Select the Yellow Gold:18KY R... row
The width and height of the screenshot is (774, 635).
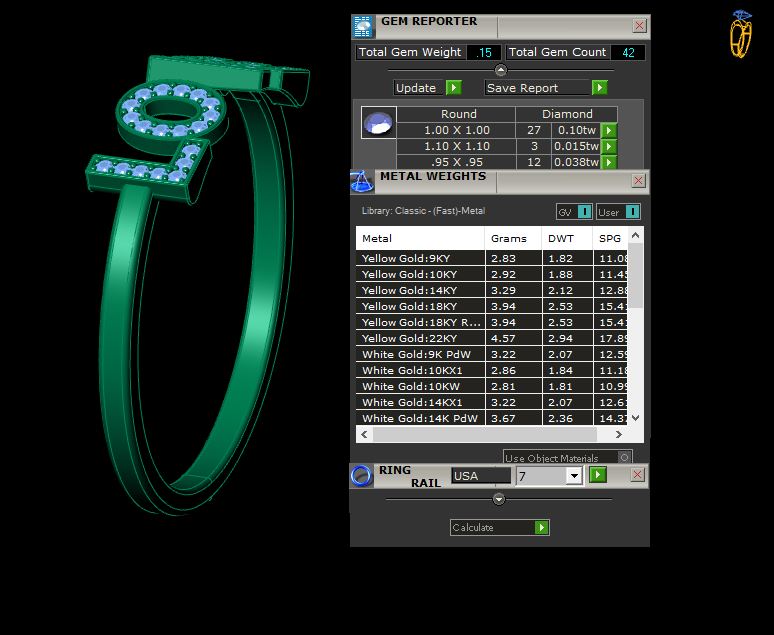pyautogui.click(x=492, y=322)
